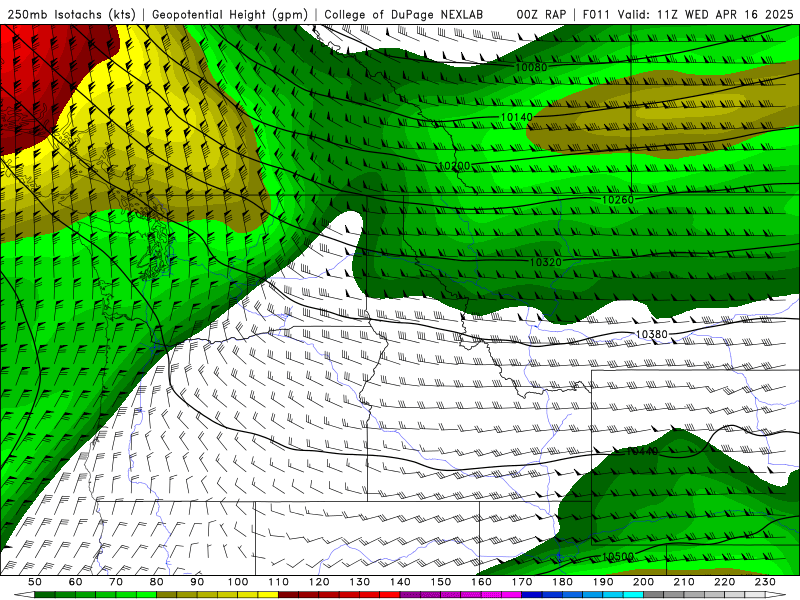Click the 200 knot legend label
The height and width of the screenshot is (600, 800).
point(644,582)
